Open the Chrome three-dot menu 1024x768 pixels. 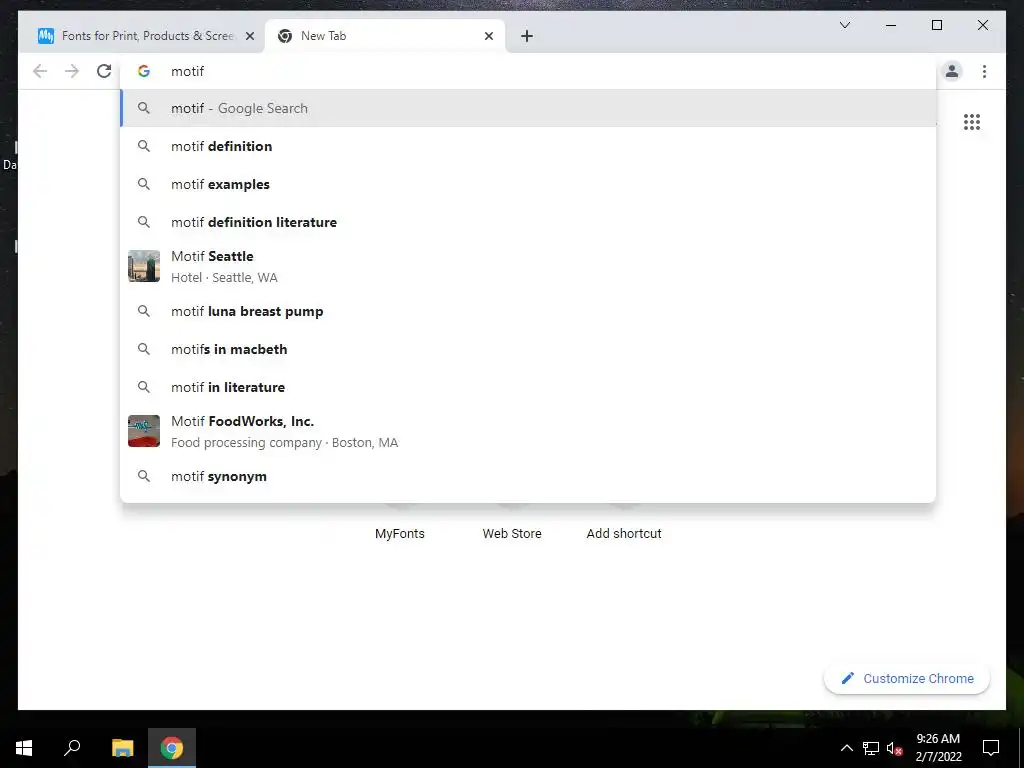pyautogui.click(x=984, y=71)
